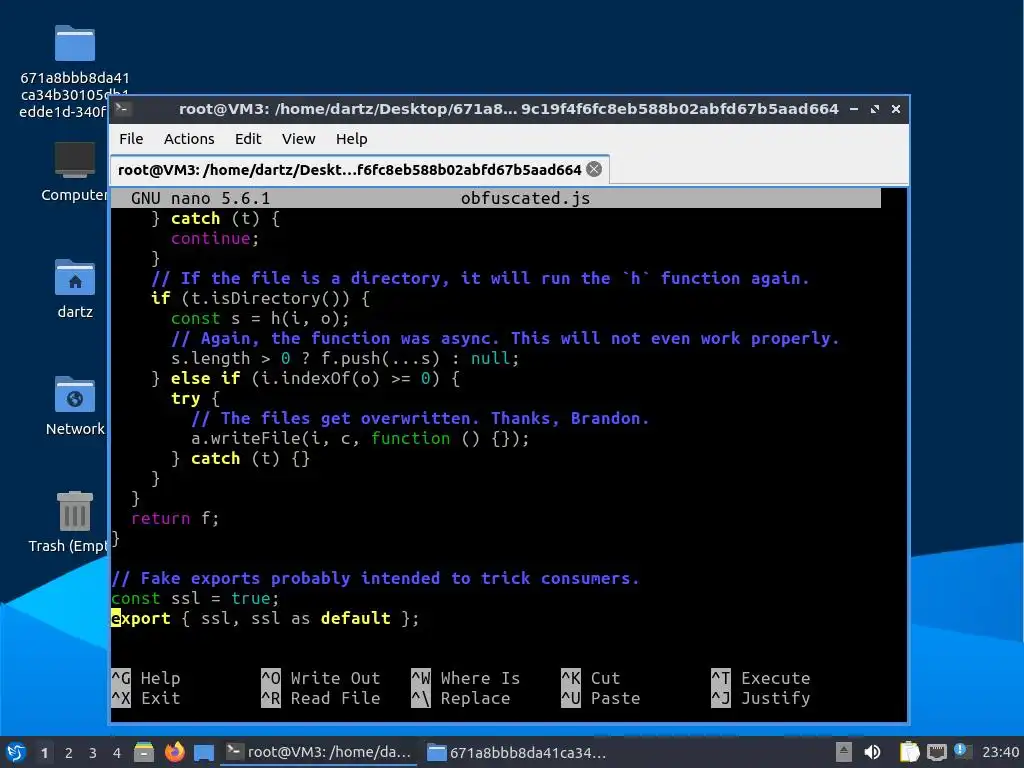Open the volume control in the tray
1024x768 pixels.
coord(872,752)
